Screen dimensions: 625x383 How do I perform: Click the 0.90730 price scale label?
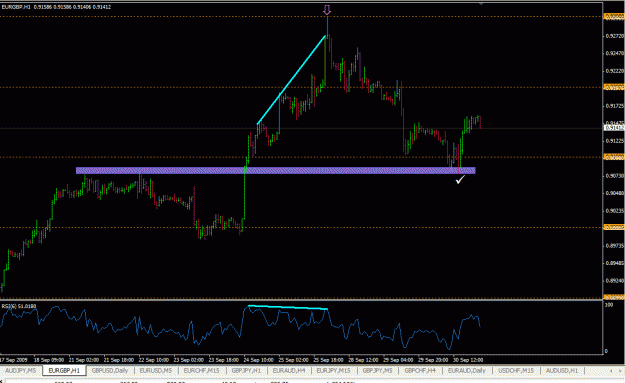pos(614,175)
